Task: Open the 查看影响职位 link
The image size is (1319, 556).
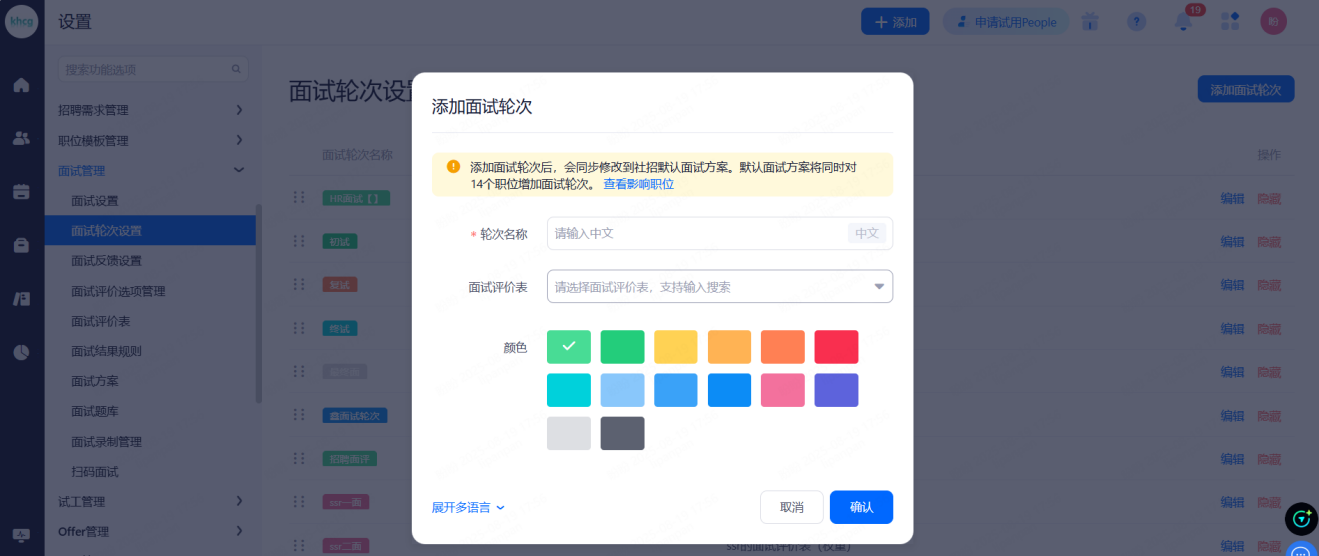Action: point(638,184)
